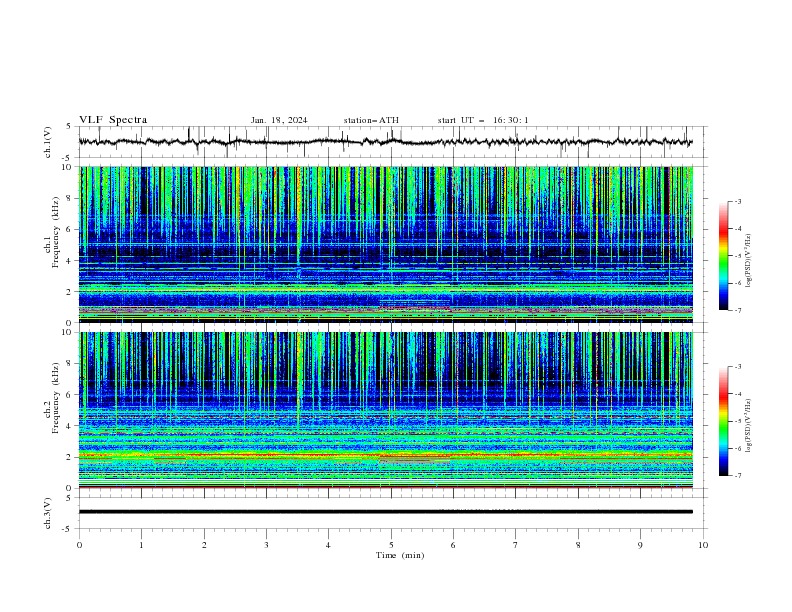Click ch.3 waveform "-5" volt tick label
The width and height of the screenshot is (792, 612).
68,529
